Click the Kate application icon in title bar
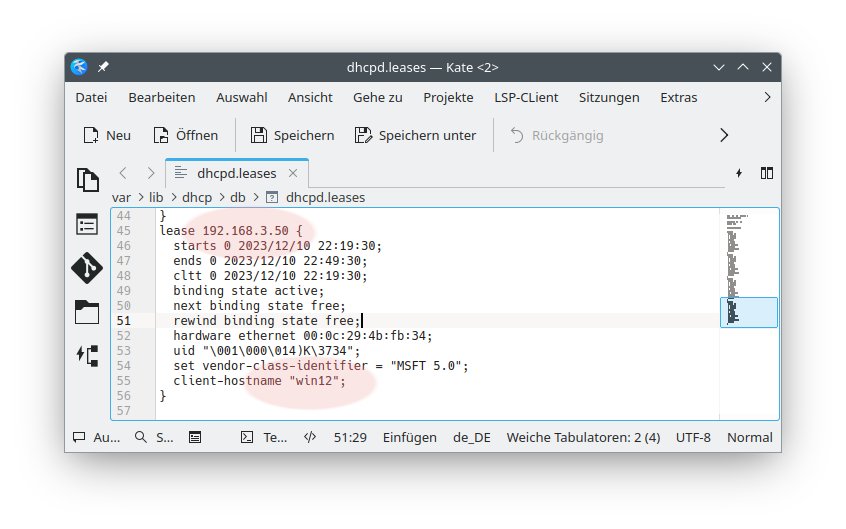 click(79, 67)
